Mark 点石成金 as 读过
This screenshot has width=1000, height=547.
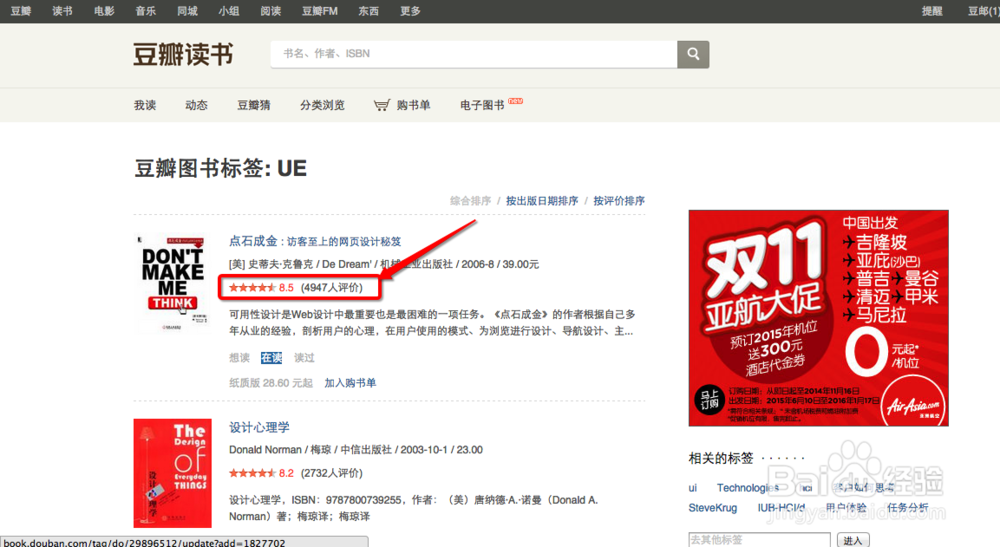[x=304, y=358]
